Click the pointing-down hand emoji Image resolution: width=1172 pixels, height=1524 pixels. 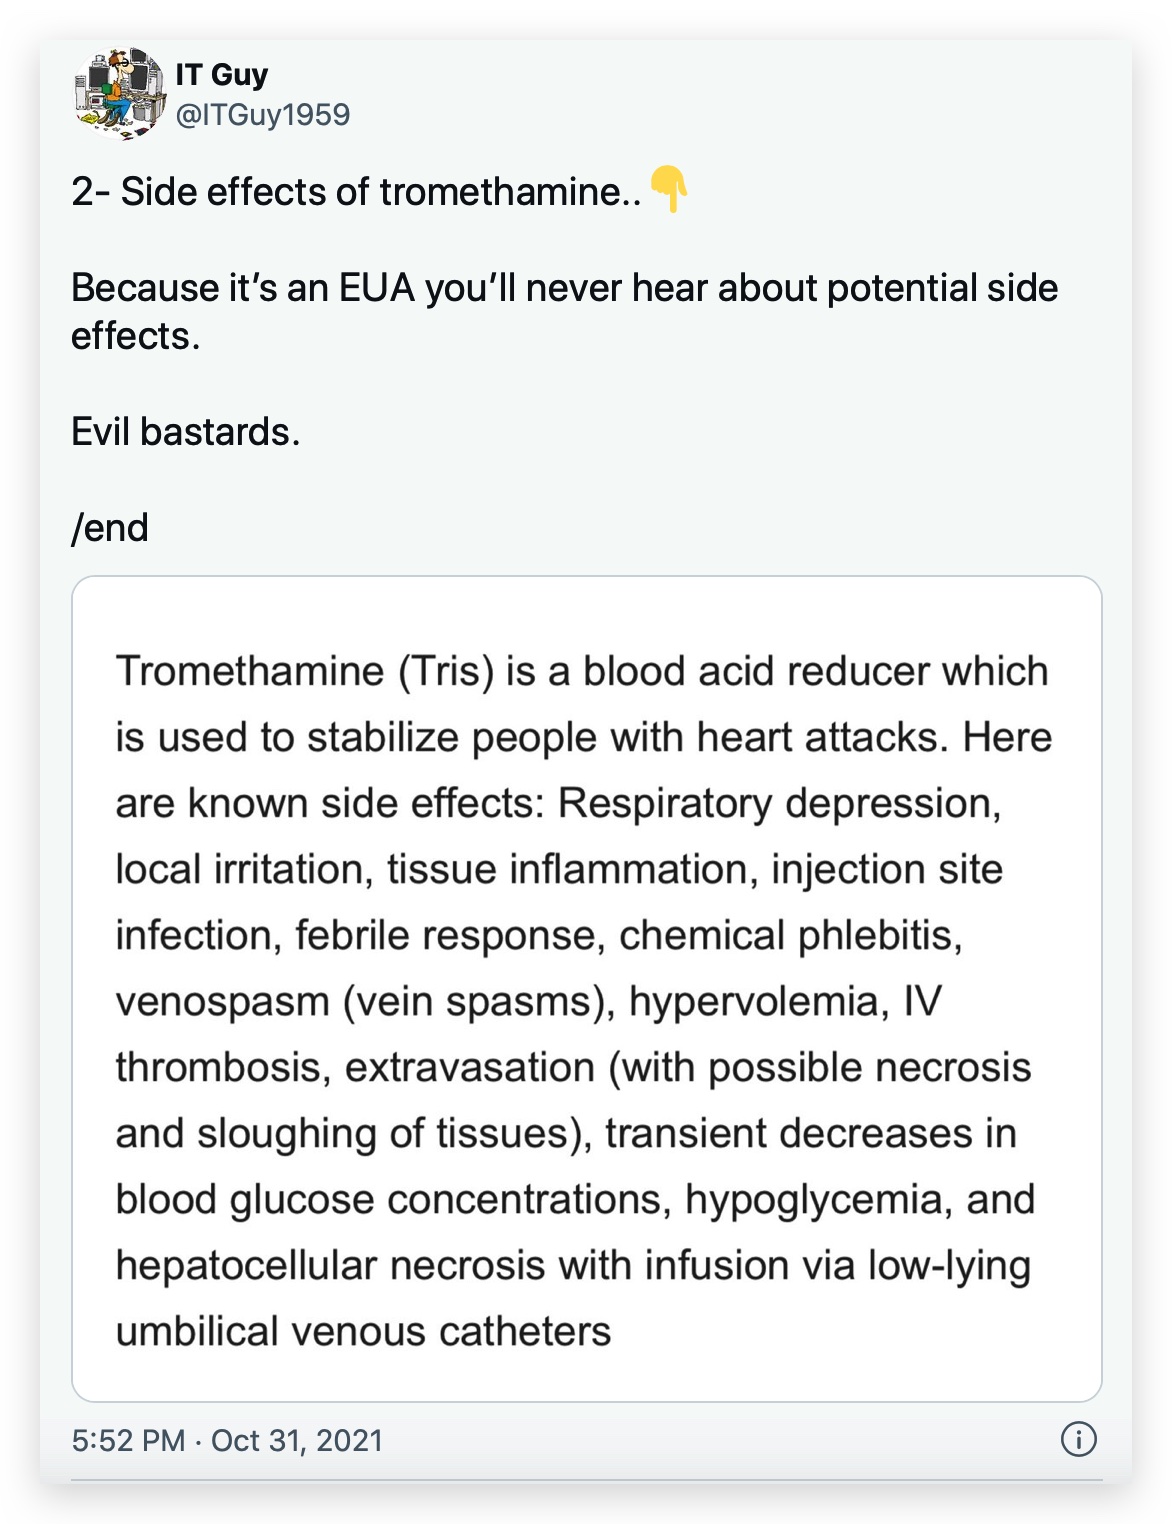click(x=668, y=190)
